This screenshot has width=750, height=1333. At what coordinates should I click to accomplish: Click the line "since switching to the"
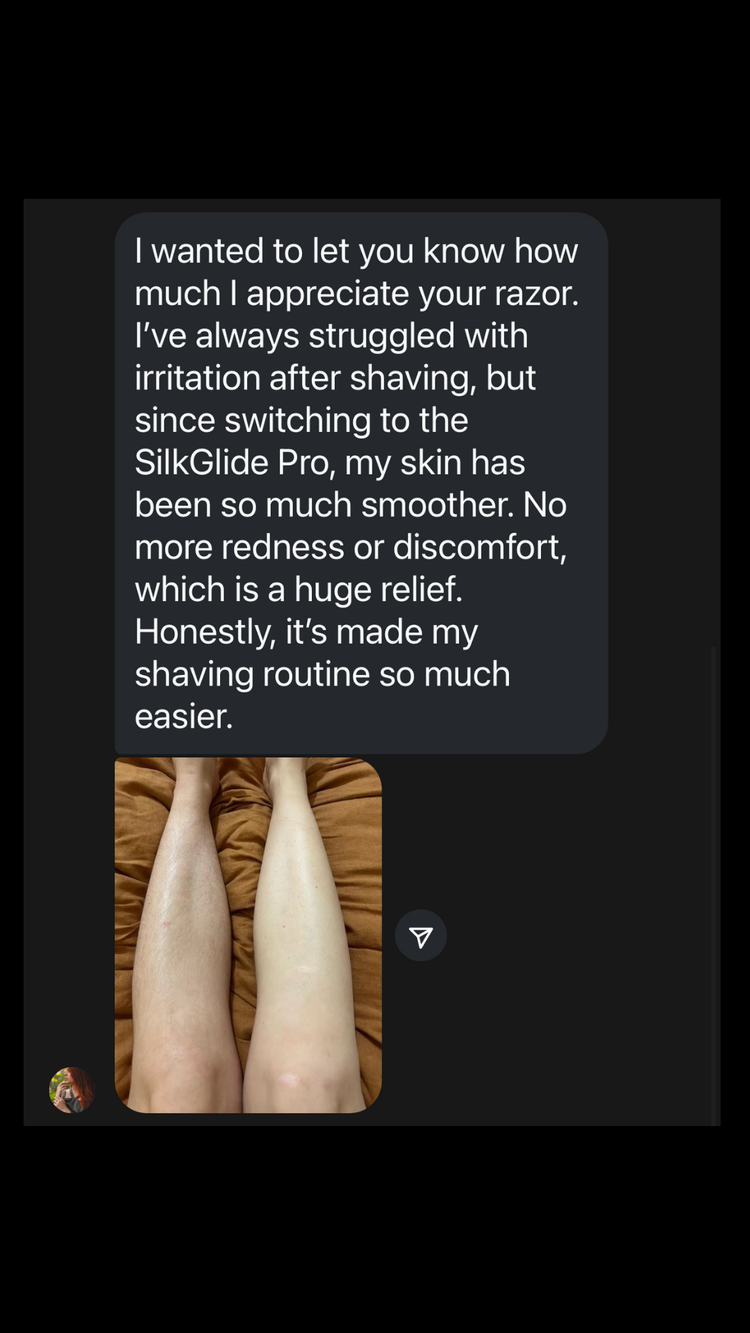[x=301, y=420]
